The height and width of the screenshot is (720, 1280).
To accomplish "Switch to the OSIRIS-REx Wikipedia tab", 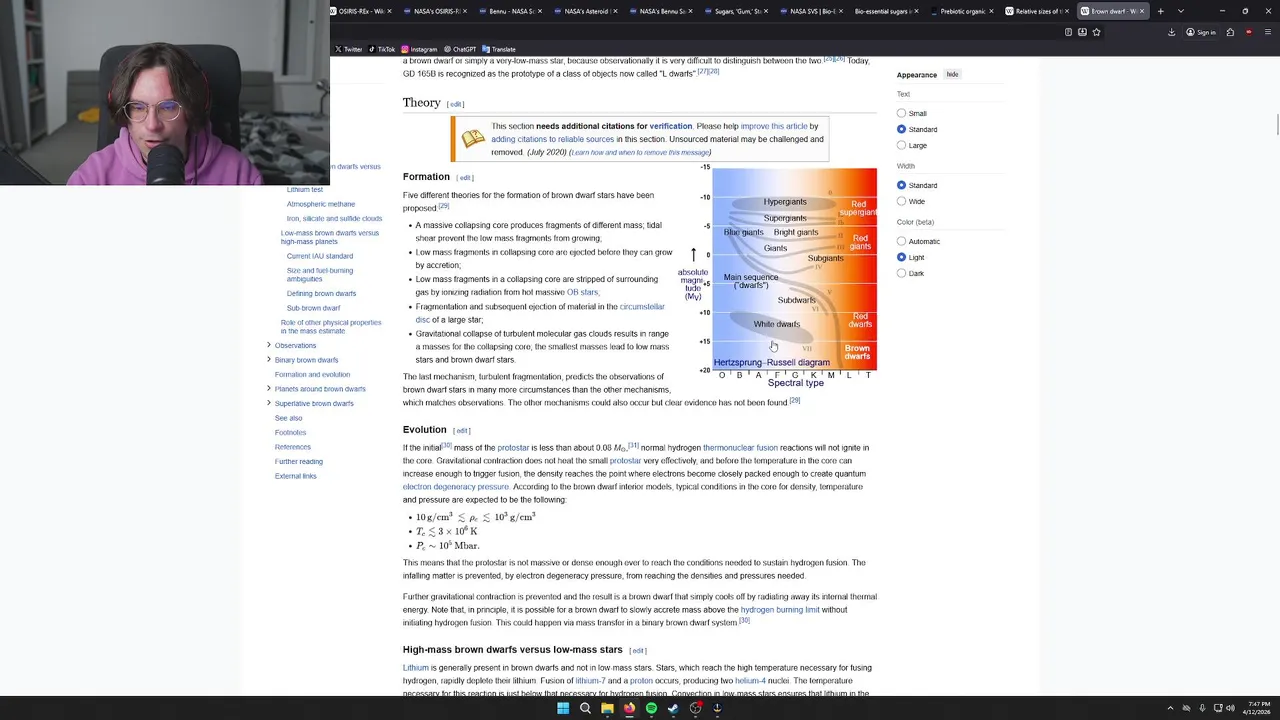I will (360, 11).
